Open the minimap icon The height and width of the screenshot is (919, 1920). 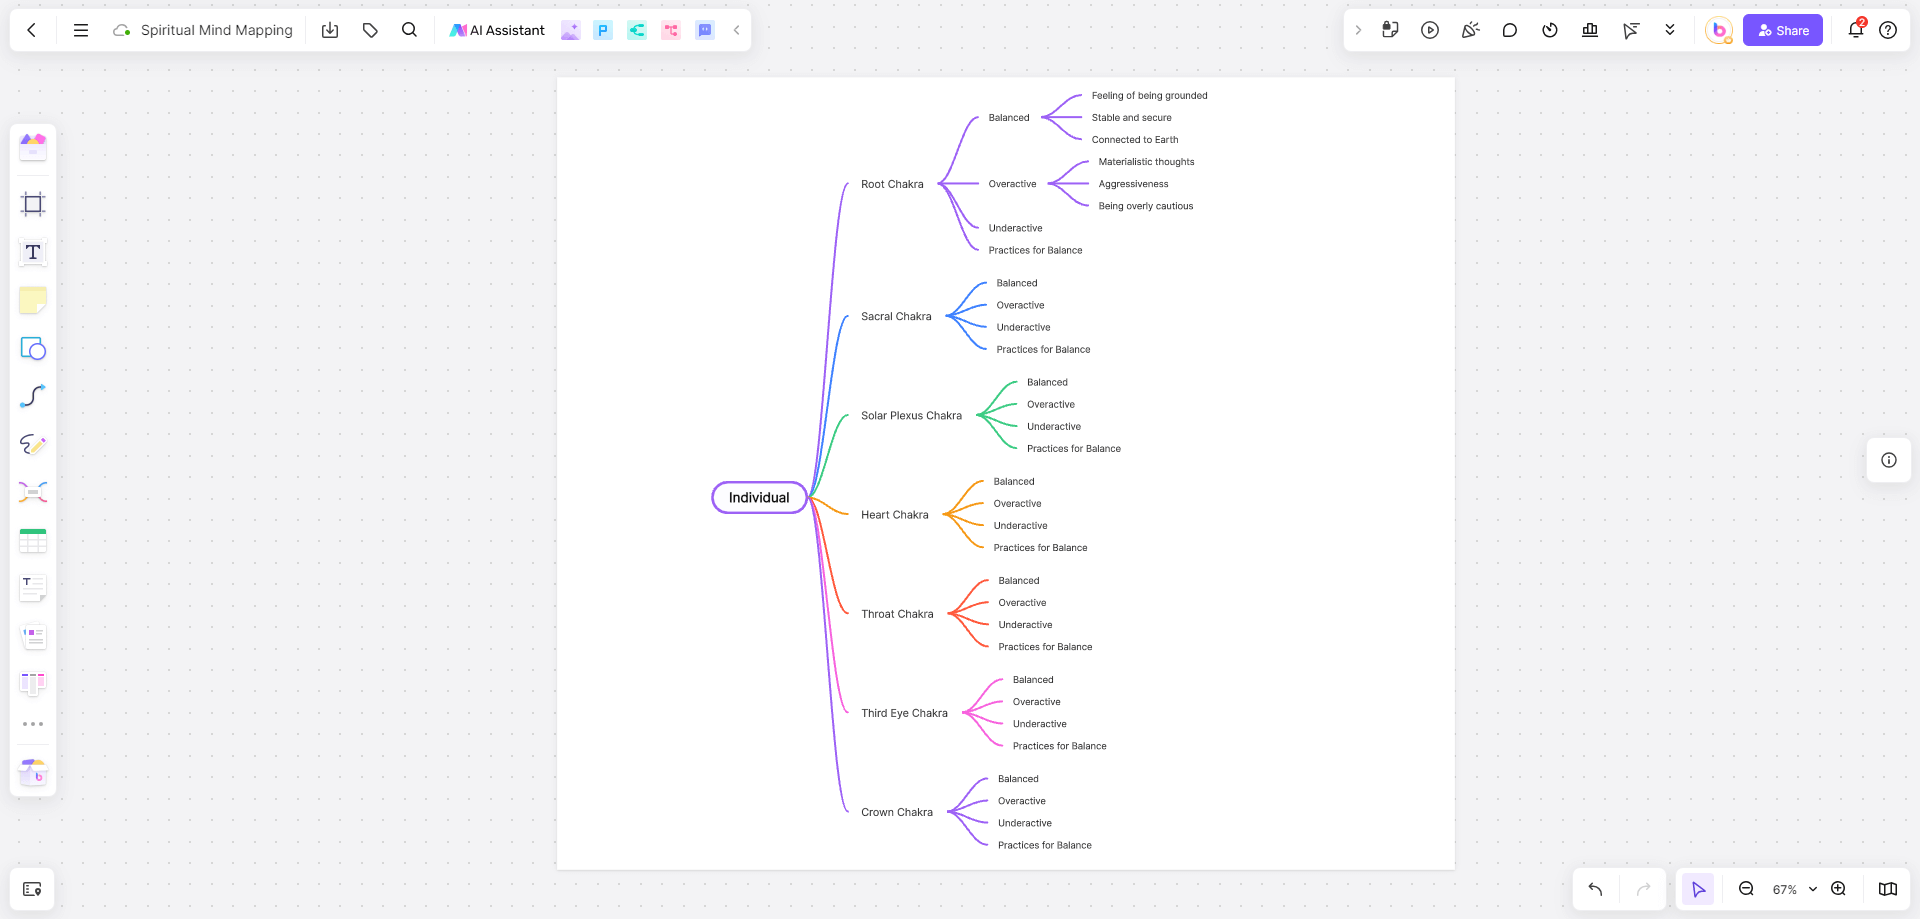click(1888, 889)
